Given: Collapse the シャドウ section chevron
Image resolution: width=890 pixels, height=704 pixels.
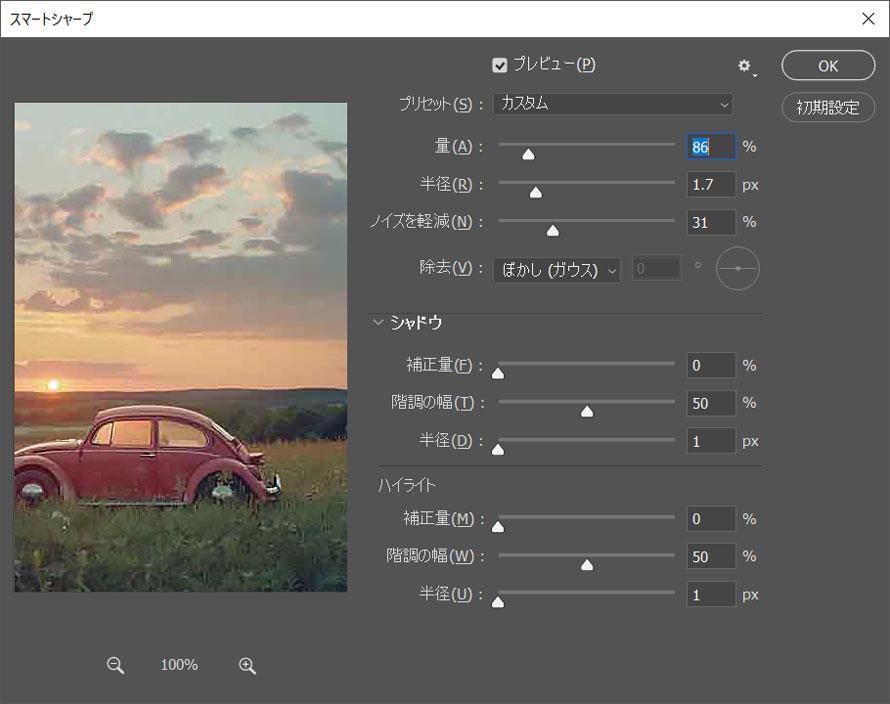Looking at the screenshot, I should [x=378, y=322].
